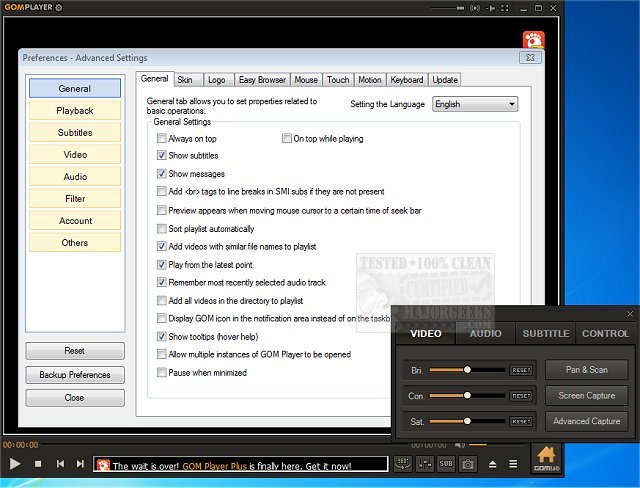Open the Update tab

tap(445, 80)
